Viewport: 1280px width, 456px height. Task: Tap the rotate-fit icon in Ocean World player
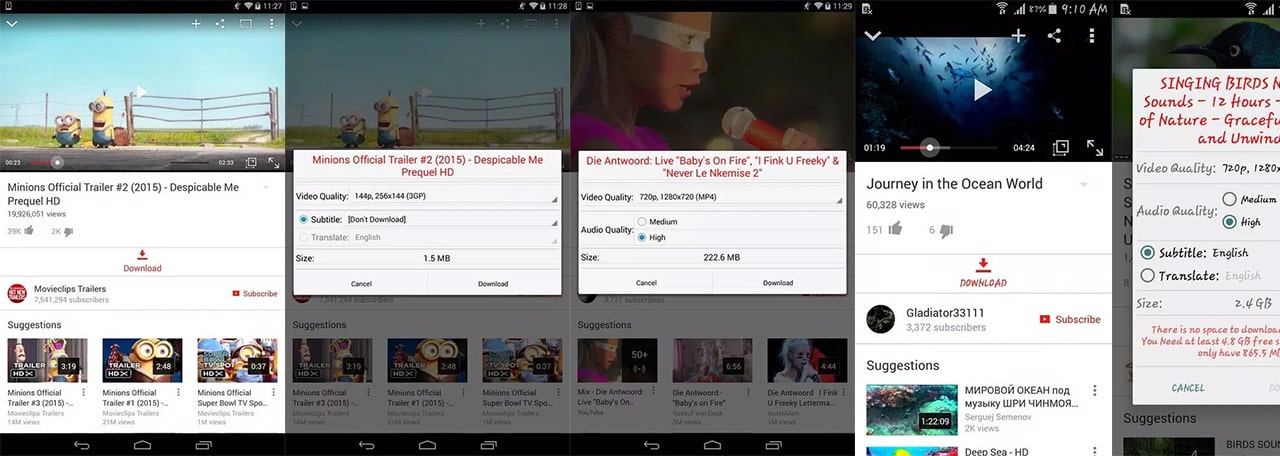1061,148
